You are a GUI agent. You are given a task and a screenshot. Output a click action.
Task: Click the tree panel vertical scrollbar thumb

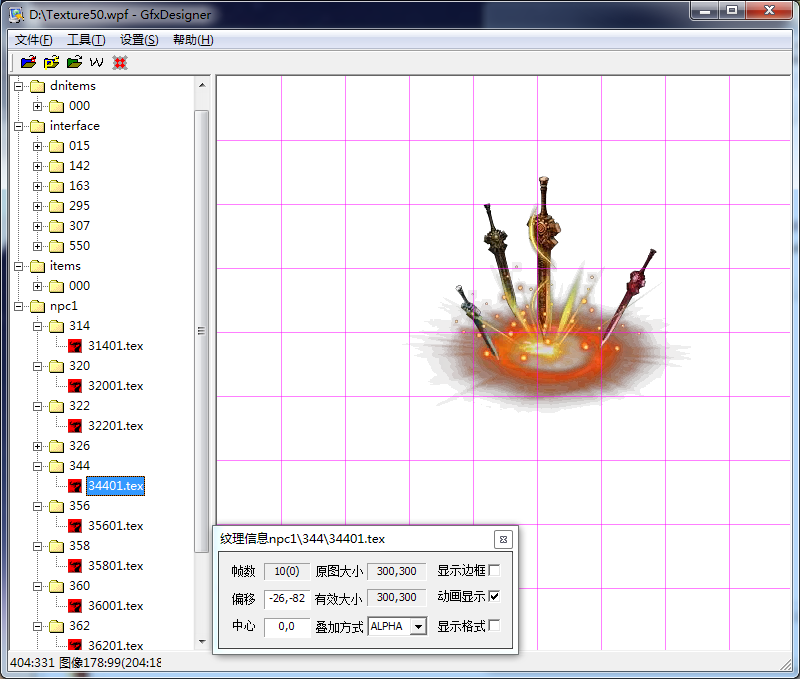pyautogui.click(x=202, y=331)
